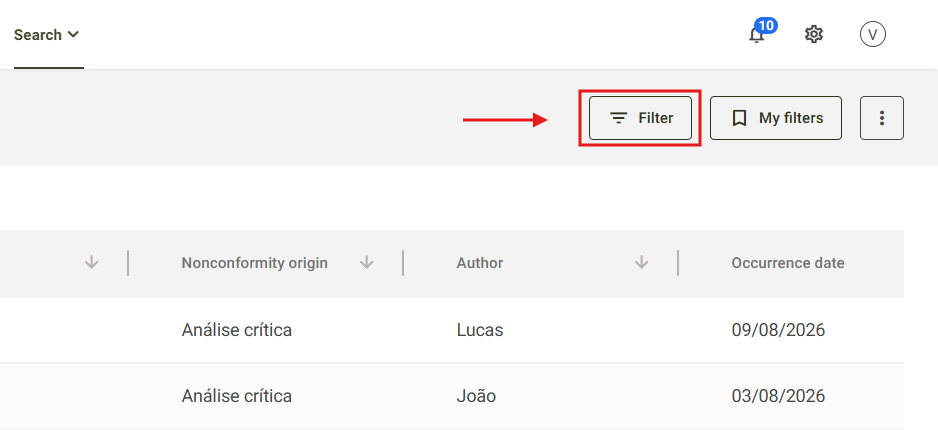Open the settings gear icon
938x430 pixels.
(814, 35)
